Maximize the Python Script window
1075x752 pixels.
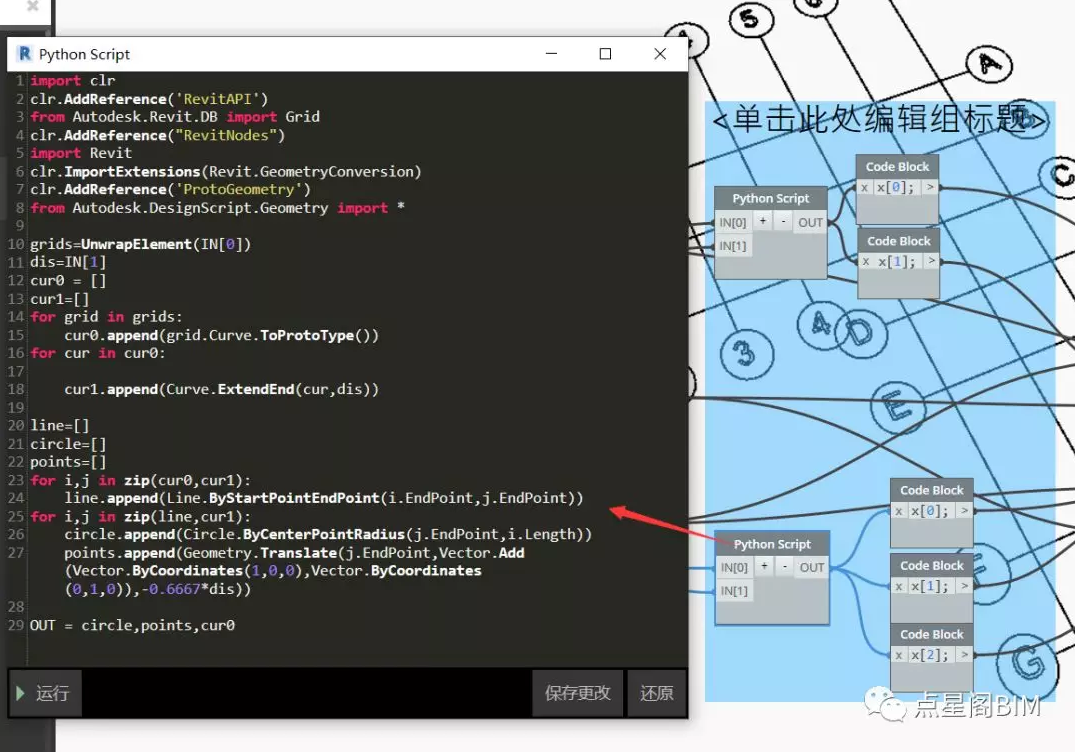[605, 53]
